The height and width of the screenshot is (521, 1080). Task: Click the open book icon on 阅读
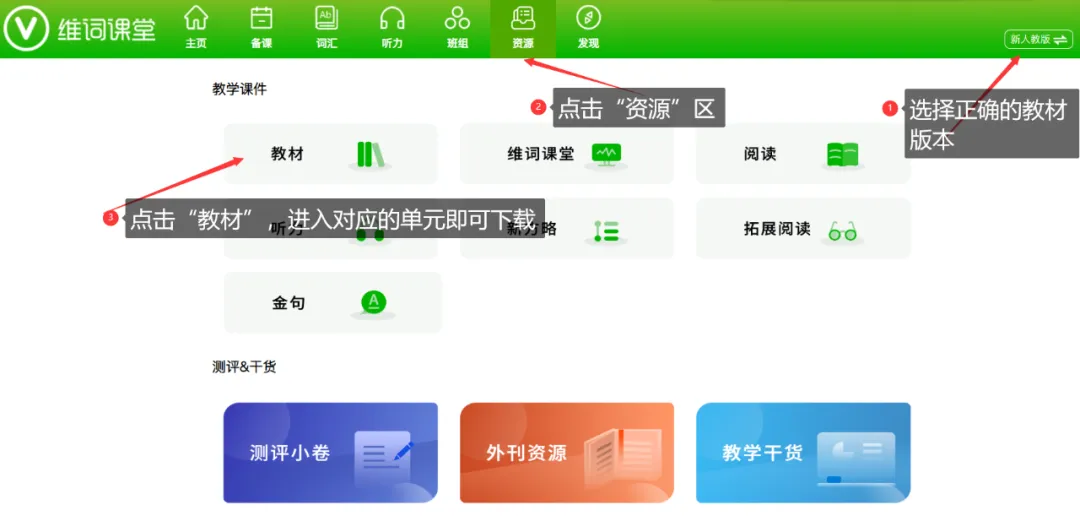tap(842, 154)
